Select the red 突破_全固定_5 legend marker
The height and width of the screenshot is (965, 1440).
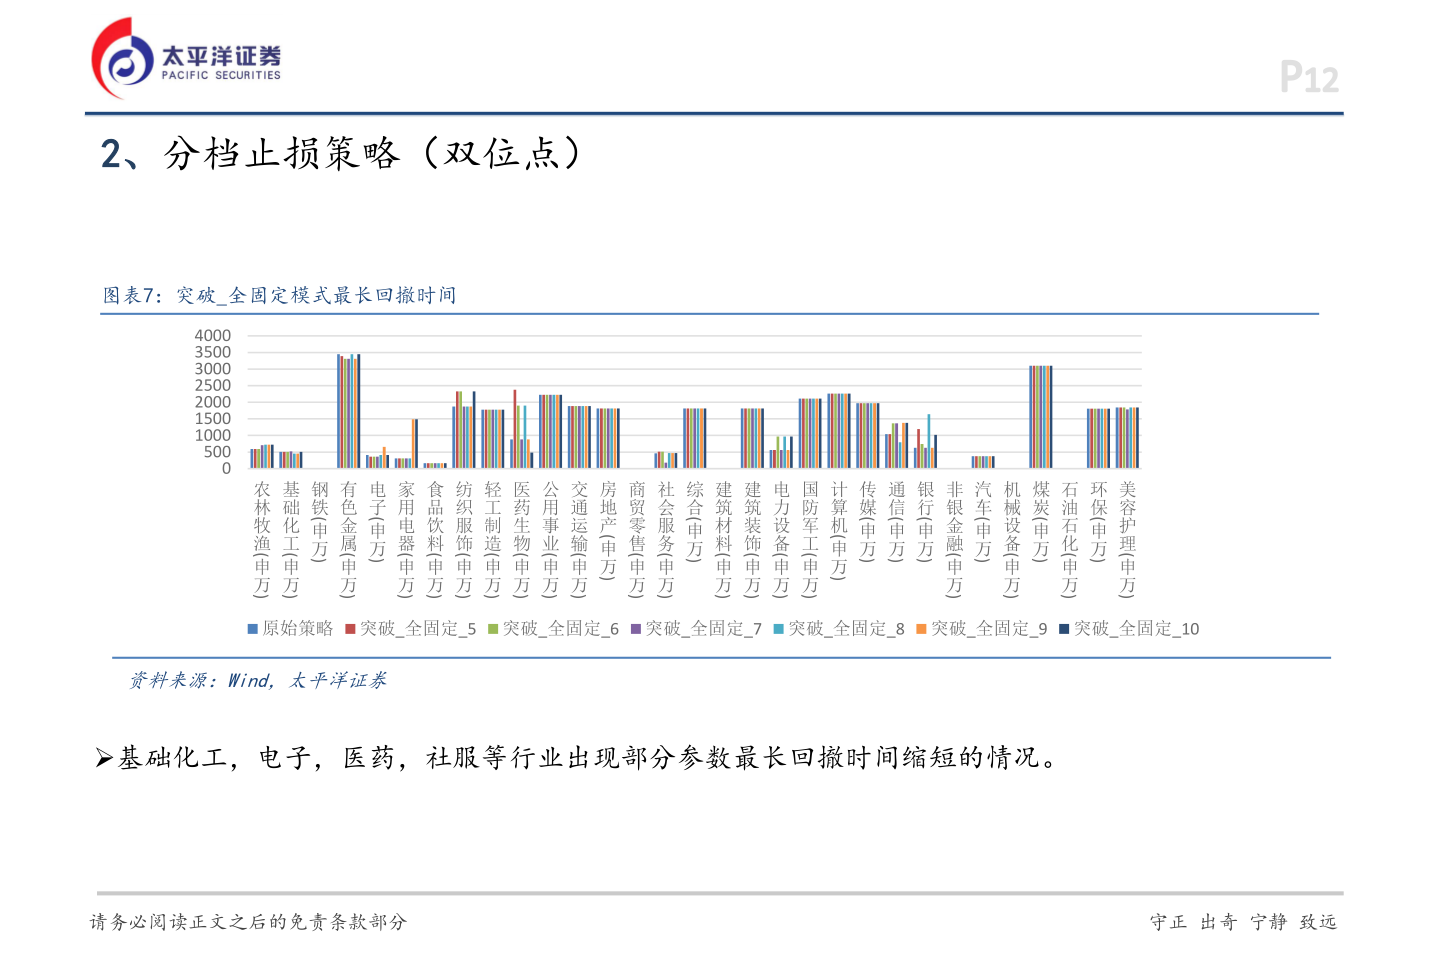point(349,629)
